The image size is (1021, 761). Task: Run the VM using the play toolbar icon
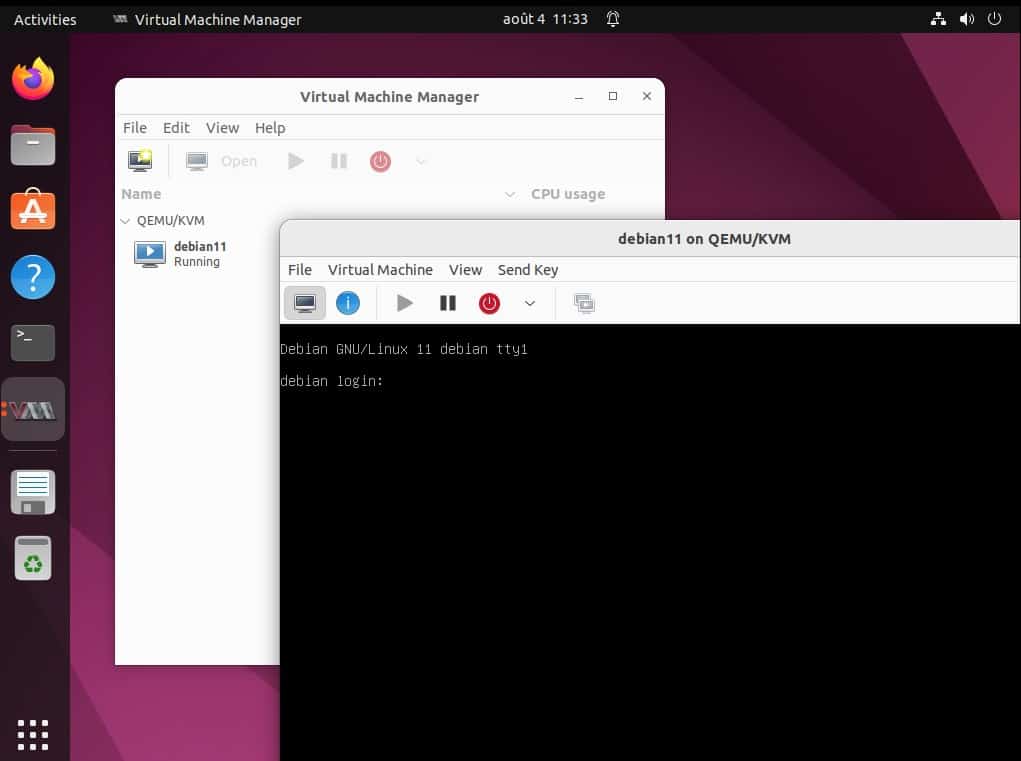coord(295,160)
